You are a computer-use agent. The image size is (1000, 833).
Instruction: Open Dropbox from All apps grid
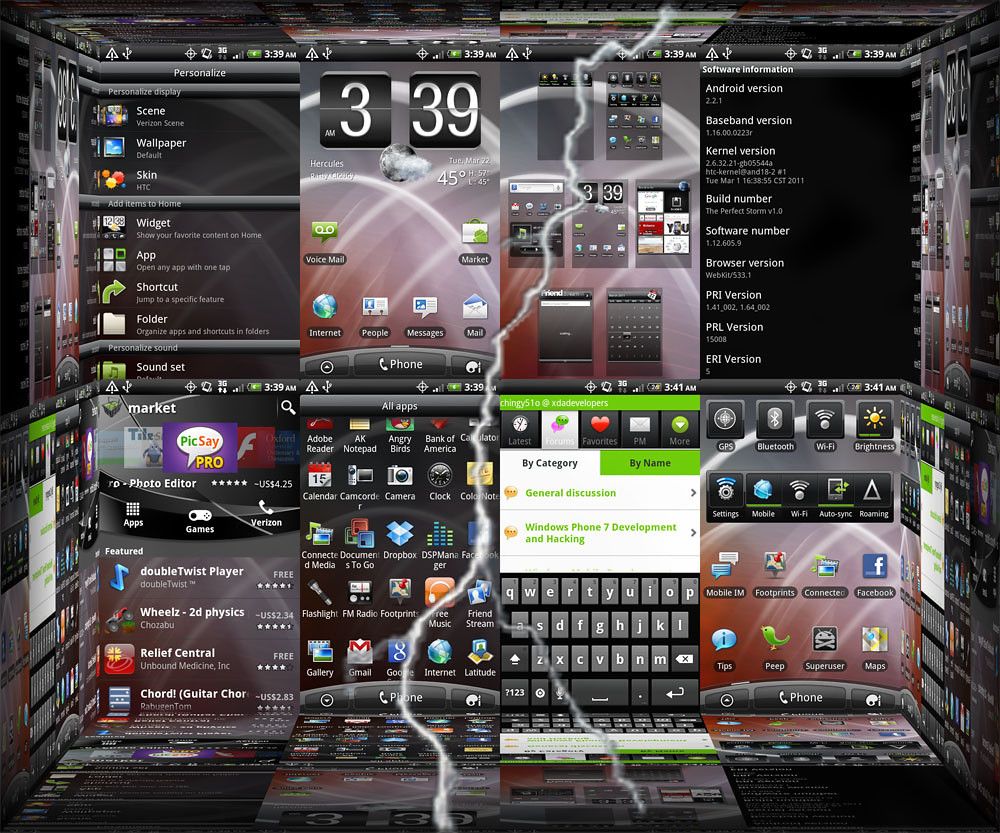tap(400, 540)
